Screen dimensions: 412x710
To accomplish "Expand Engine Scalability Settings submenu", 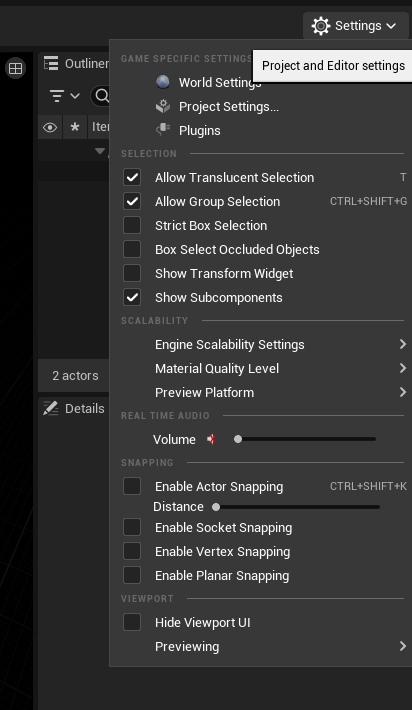I will coord(260,345).
